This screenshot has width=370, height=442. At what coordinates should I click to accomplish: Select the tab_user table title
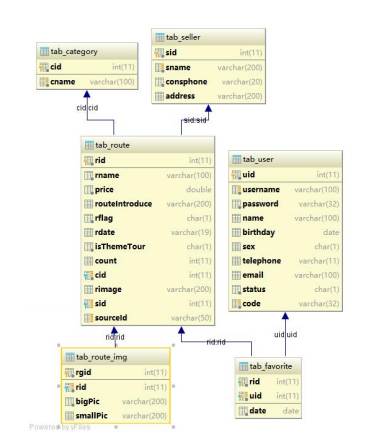click(258, 160)
